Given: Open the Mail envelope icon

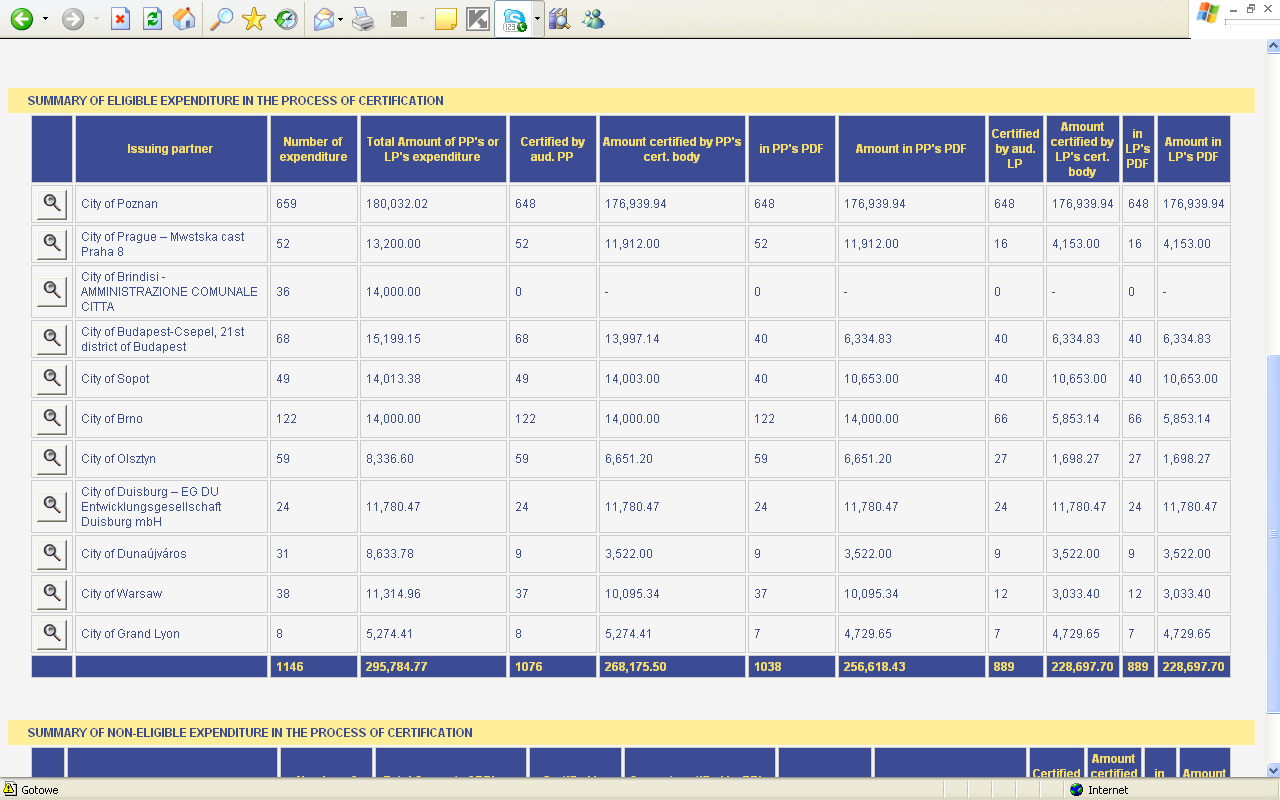Looking at the screenshot, I should click(323, 19).
